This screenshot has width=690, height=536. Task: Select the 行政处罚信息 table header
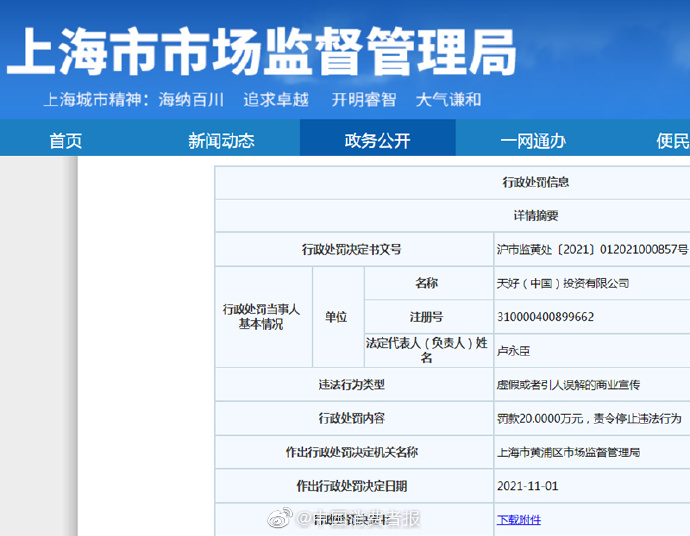(536, 182)
